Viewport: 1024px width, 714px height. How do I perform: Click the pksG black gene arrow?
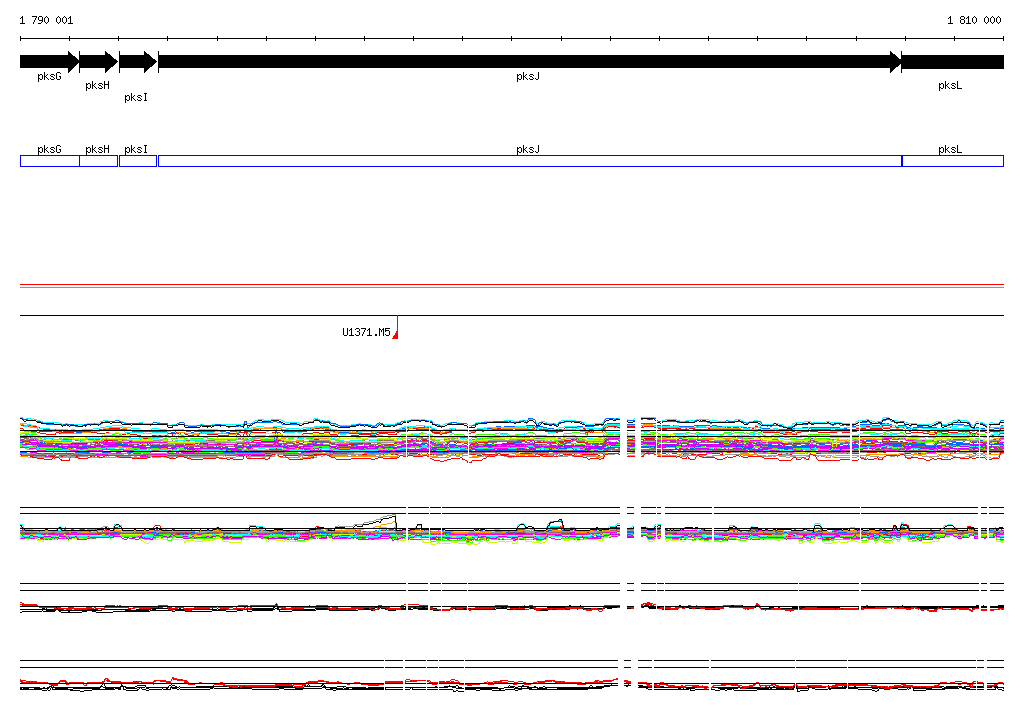(50, 62)
